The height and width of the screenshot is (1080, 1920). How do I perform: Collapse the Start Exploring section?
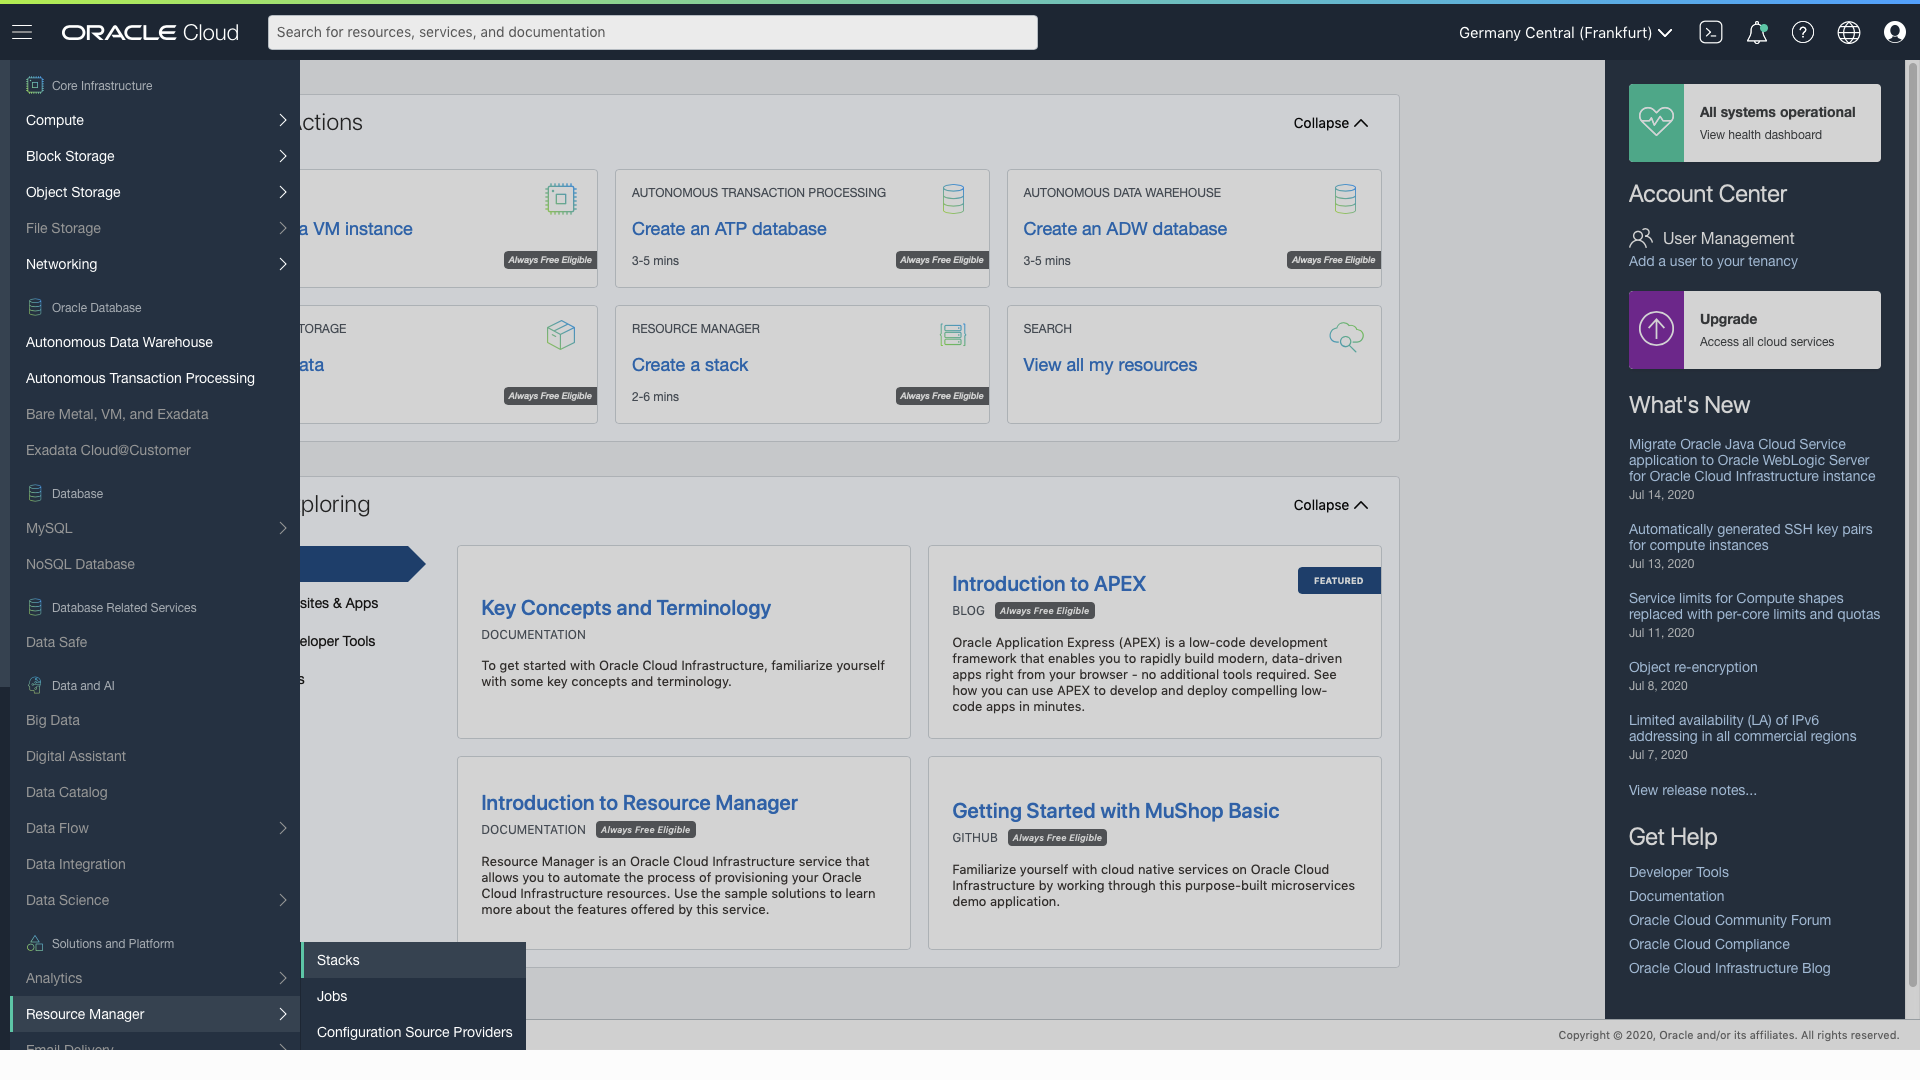(1330, 505)
